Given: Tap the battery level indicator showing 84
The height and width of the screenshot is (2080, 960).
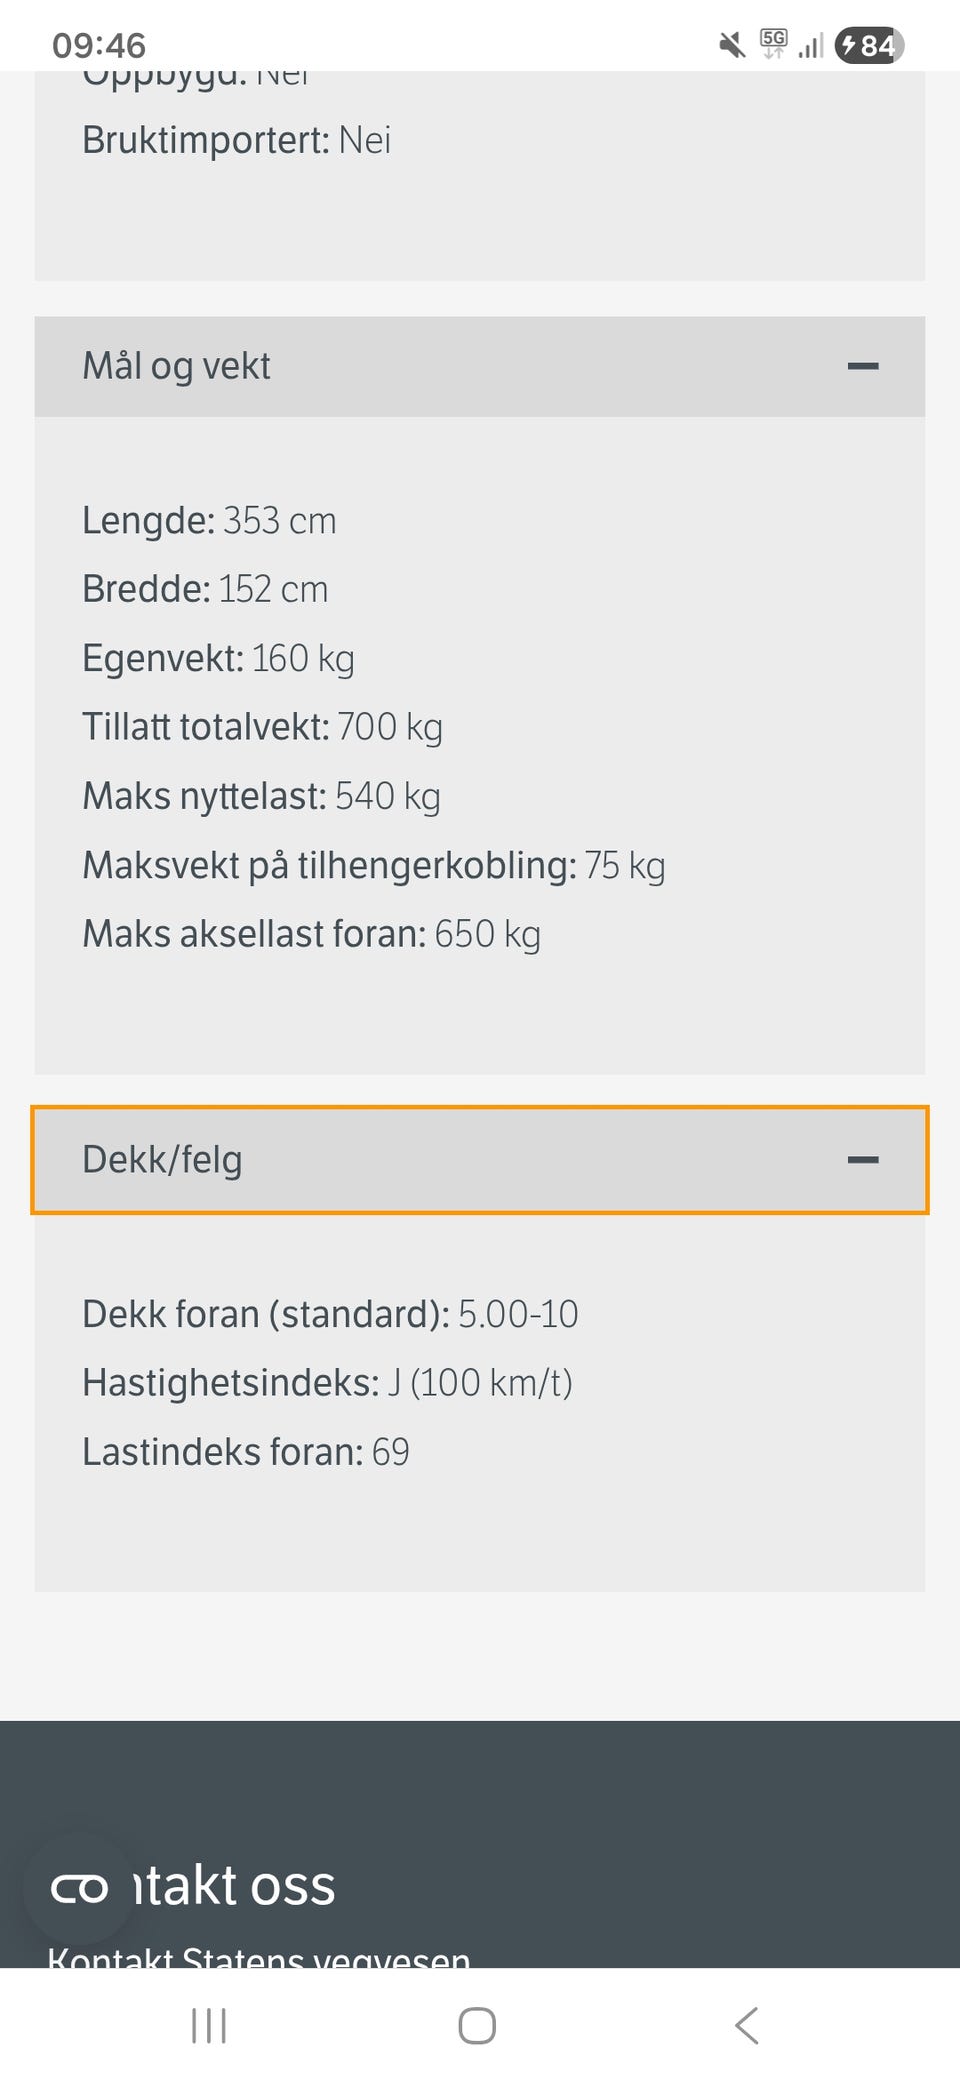Looking at the screenshot, I should point(869,45).
